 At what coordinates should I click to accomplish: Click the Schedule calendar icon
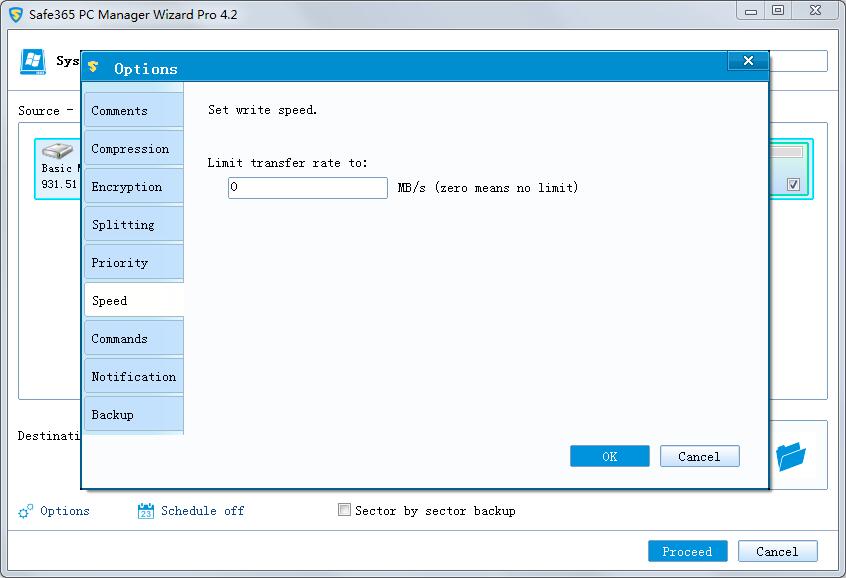[145, 511]
